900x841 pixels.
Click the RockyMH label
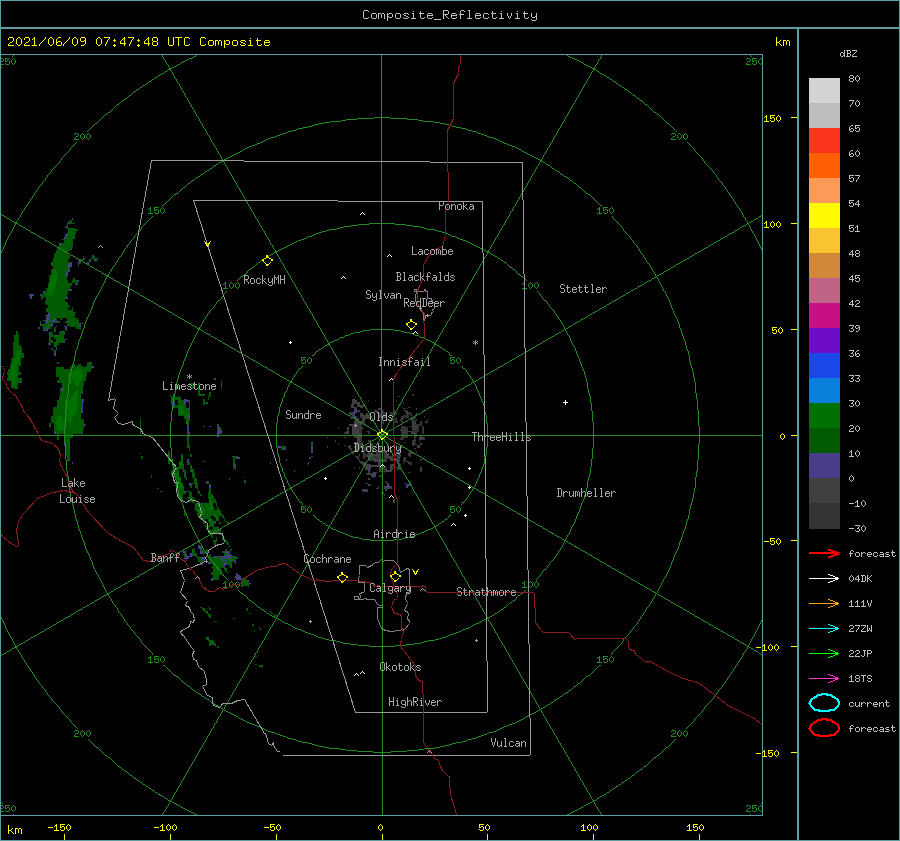264,280
